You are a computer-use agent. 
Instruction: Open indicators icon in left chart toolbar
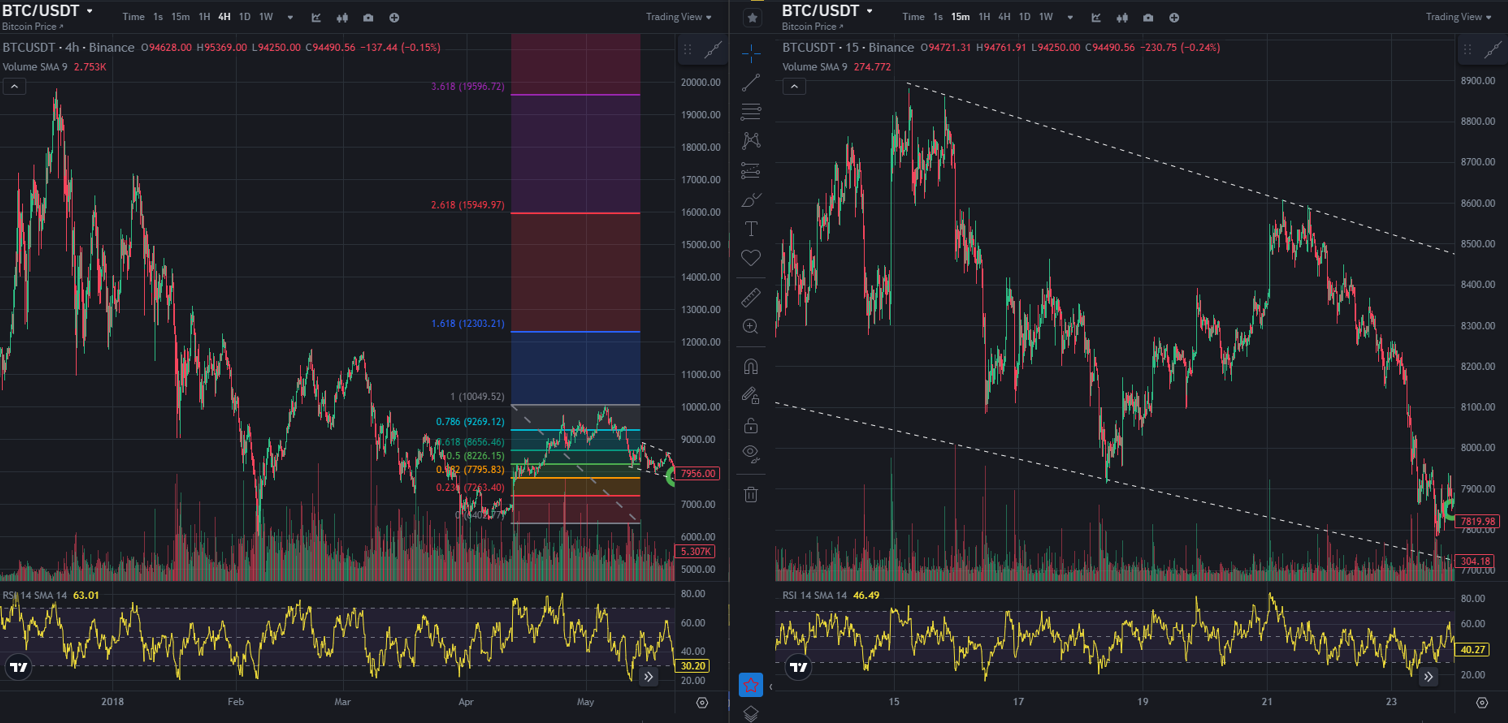[x=317, y=17]
